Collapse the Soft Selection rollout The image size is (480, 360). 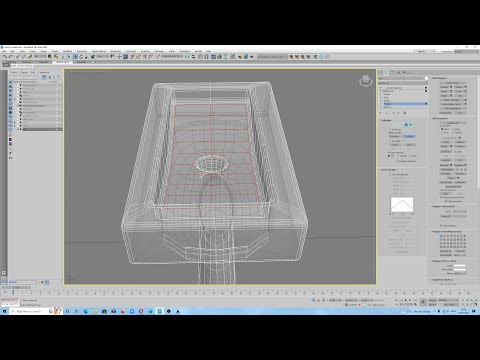[388, 170]
